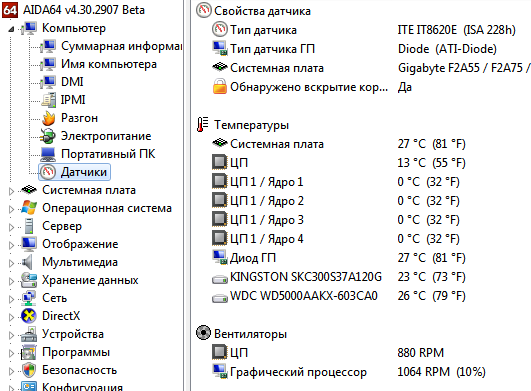Screen dimensions: 531x391
Task: Select the WDC WD5000AAKX-603CA0 row
Action: click(339, 296)
